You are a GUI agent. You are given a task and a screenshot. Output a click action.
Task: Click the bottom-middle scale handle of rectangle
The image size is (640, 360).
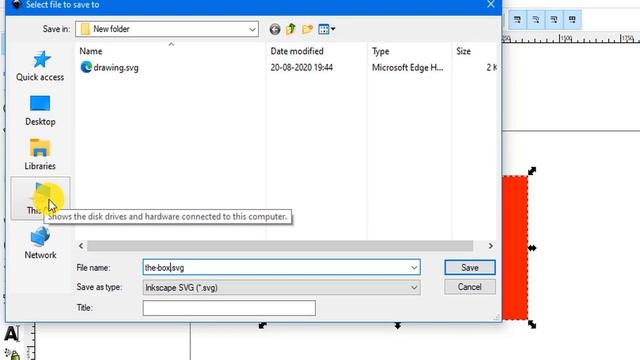tap(398, 325)
